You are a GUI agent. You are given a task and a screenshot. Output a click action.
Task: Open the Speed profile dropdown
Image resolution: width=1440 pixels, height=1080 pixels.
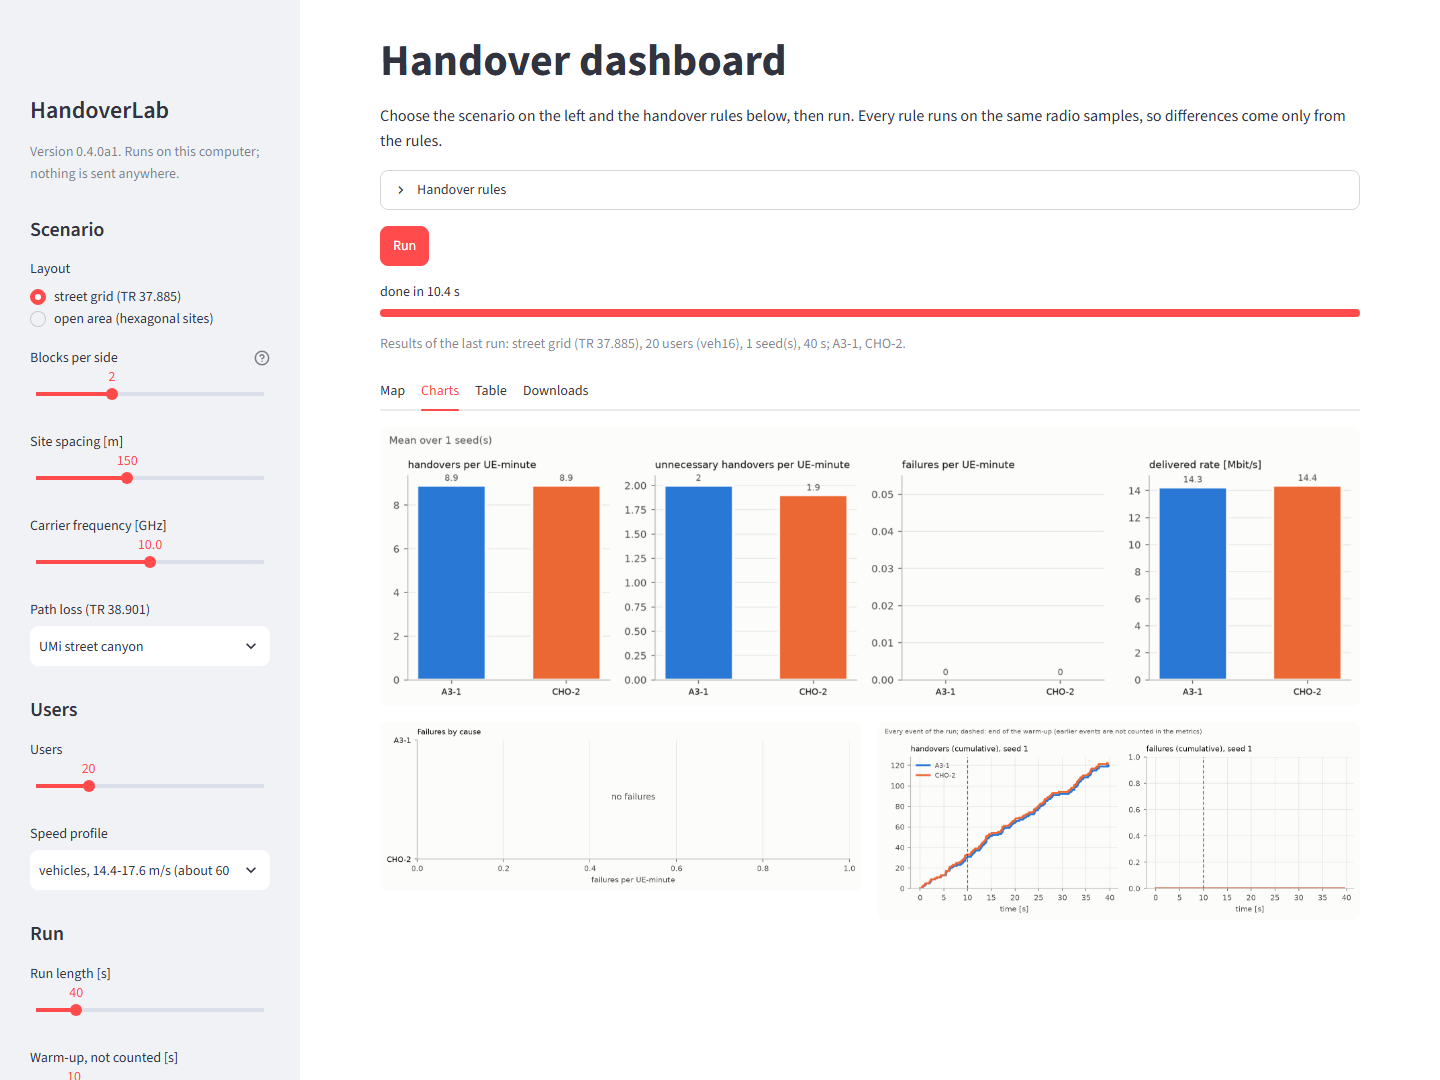(x=150, y=870)
